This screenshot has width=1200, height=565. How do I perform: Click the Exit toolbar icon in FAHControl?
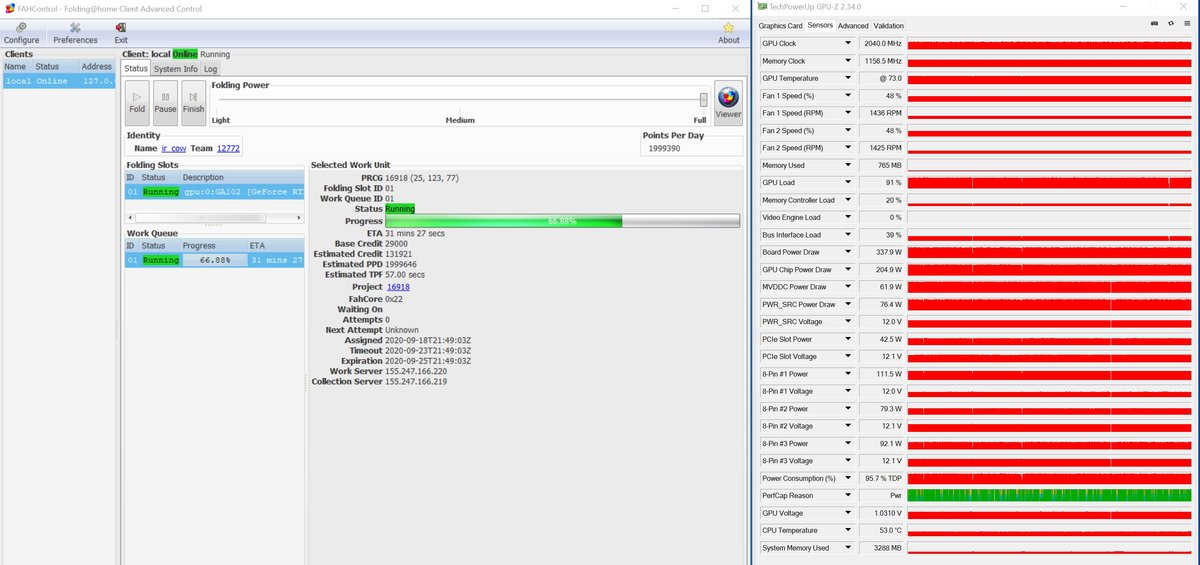[121, 34]
